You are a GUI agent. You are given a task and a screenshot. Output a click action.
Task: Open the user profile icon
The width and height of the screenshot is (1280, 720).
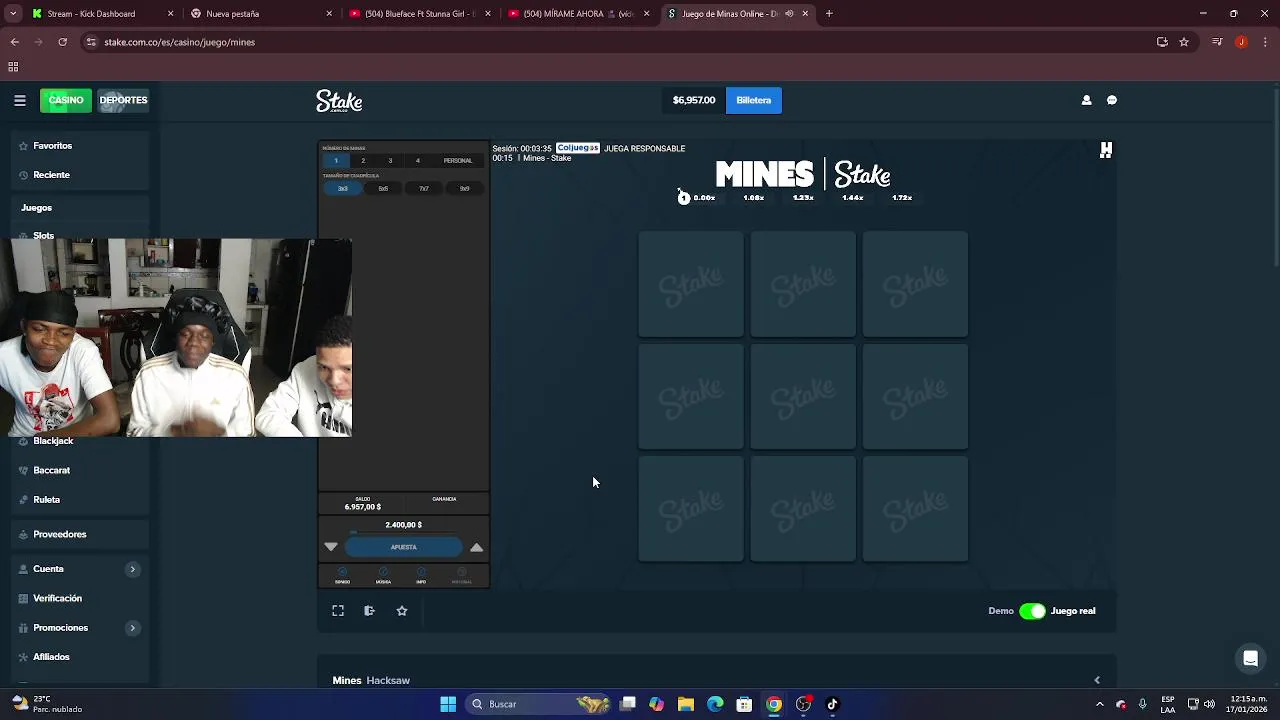click(1086, 100)
